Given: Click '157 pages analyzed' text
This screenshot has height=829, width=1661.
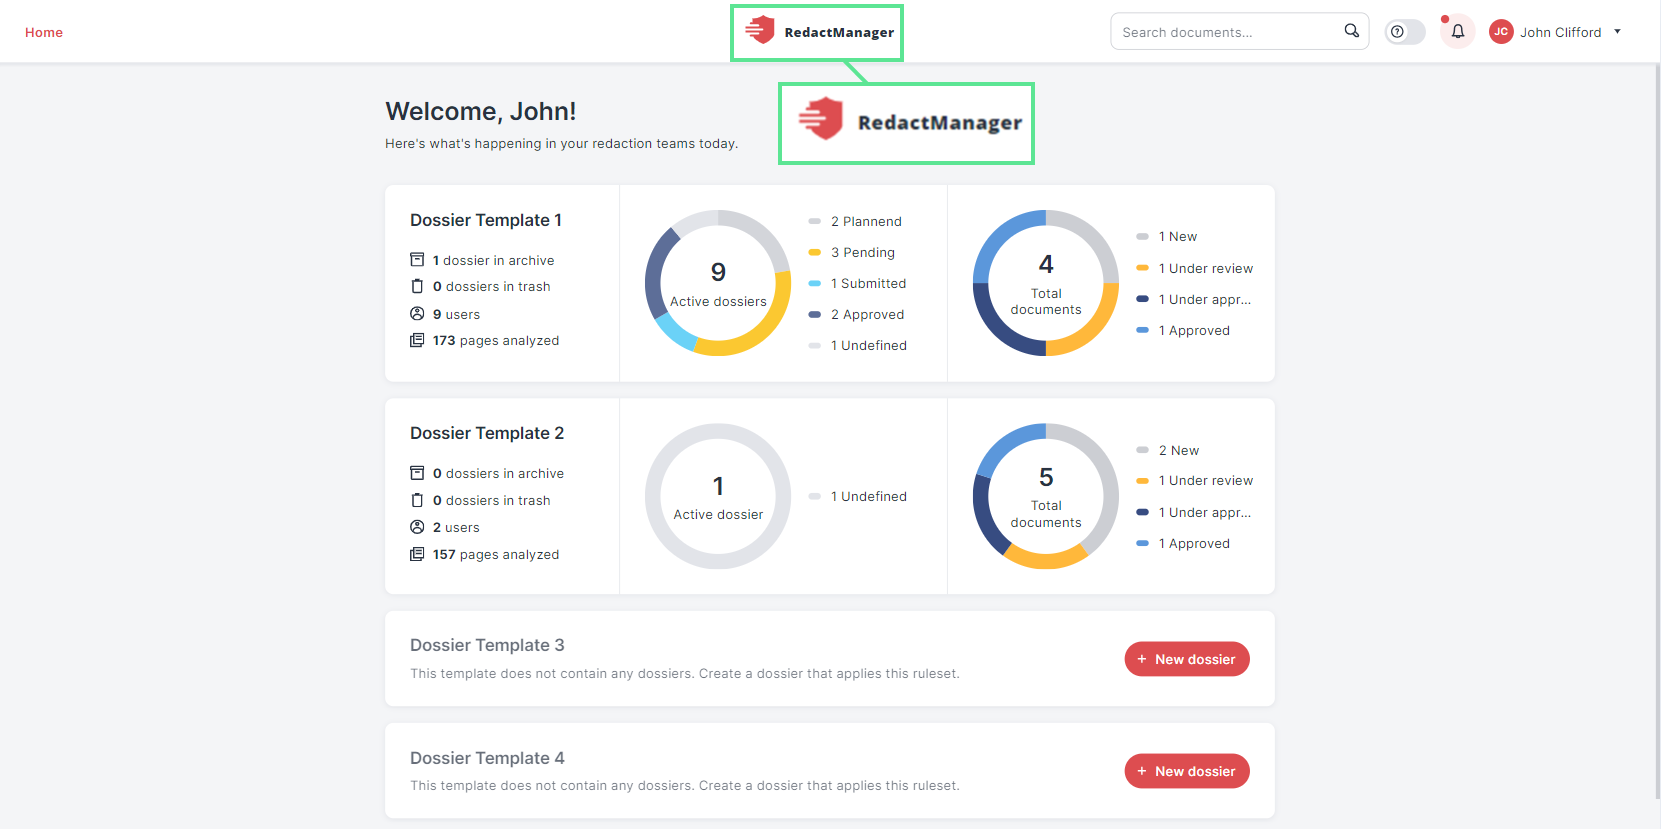Looking at the screenshot, I should (496, 554).
